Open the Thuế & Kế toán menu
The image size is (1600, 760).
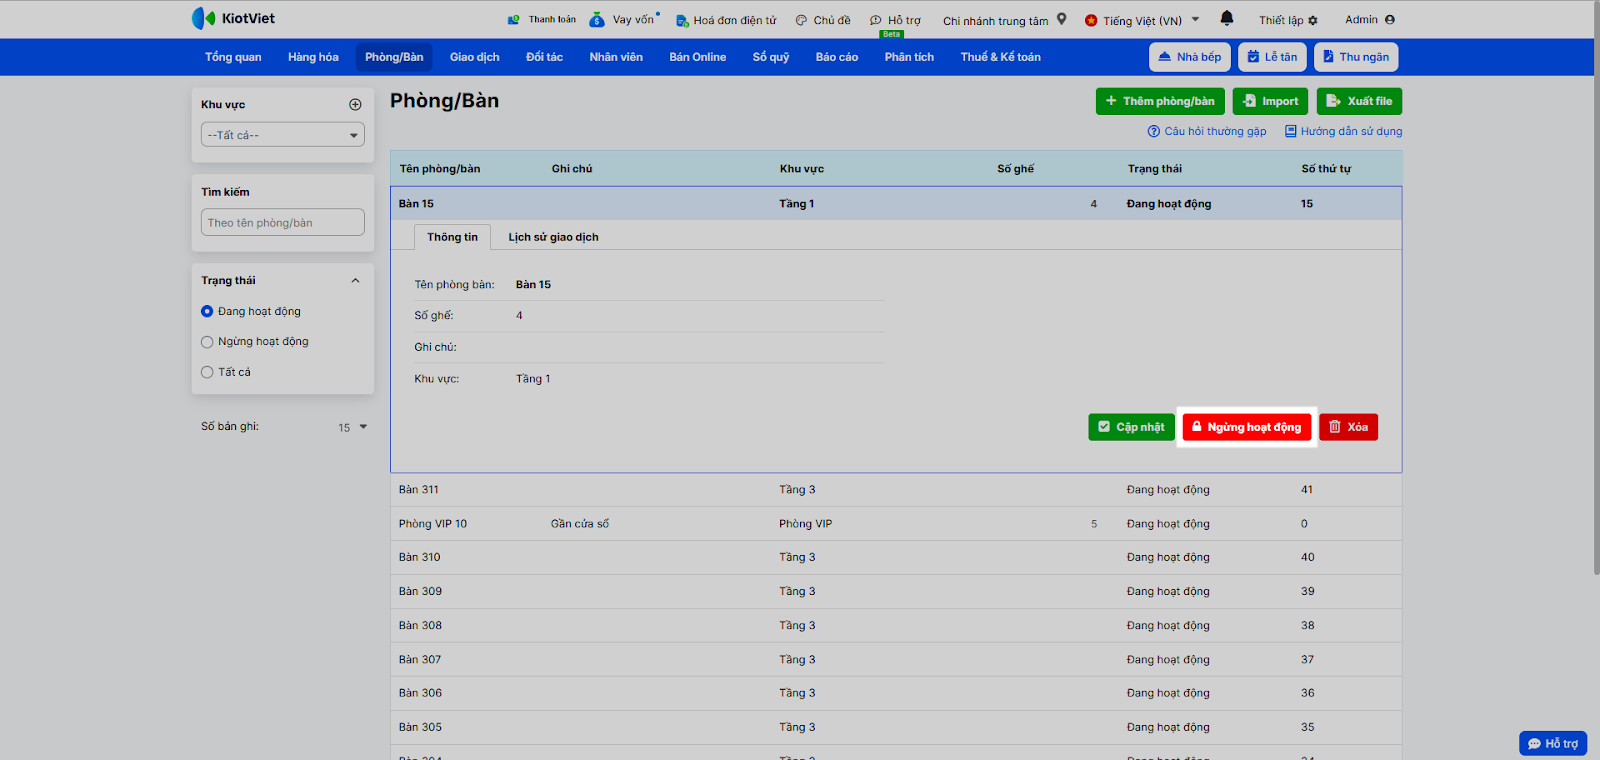1000,57
